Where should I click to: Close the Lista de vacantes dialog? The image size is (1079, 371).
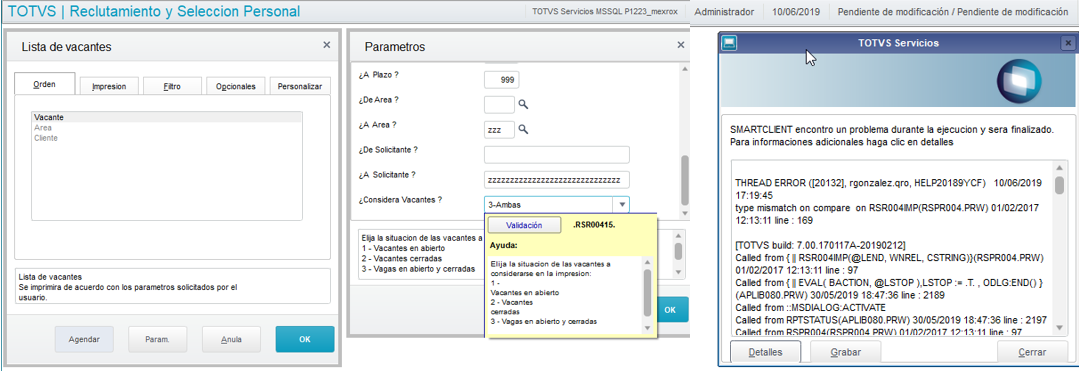tap(326, 45)
